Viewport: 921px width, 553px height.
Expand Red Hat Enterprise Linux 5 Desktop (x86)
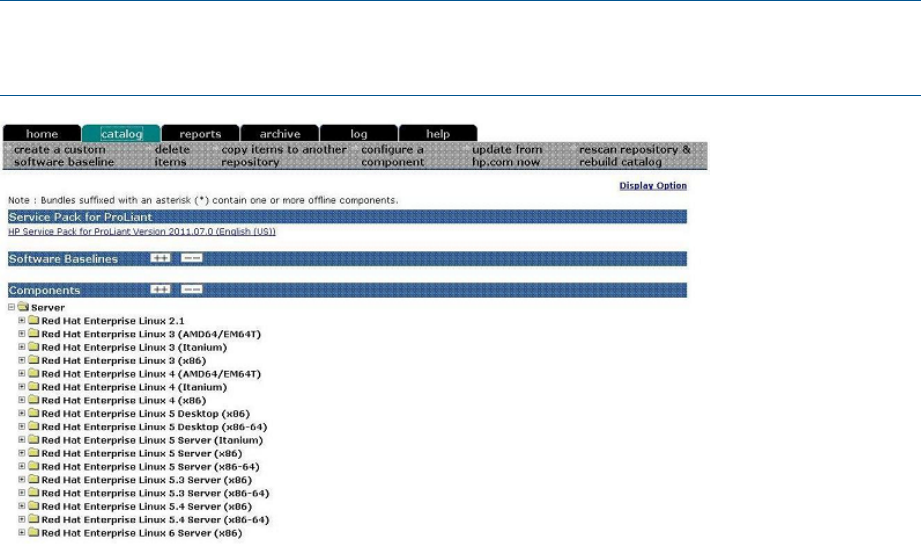click(x=22, y=413)
